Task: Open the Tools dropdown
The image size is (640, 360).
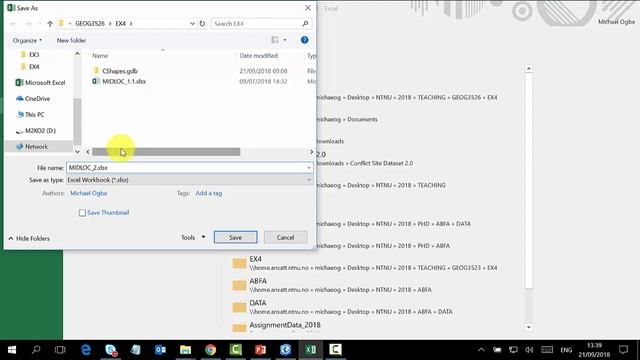Action: 193,237
